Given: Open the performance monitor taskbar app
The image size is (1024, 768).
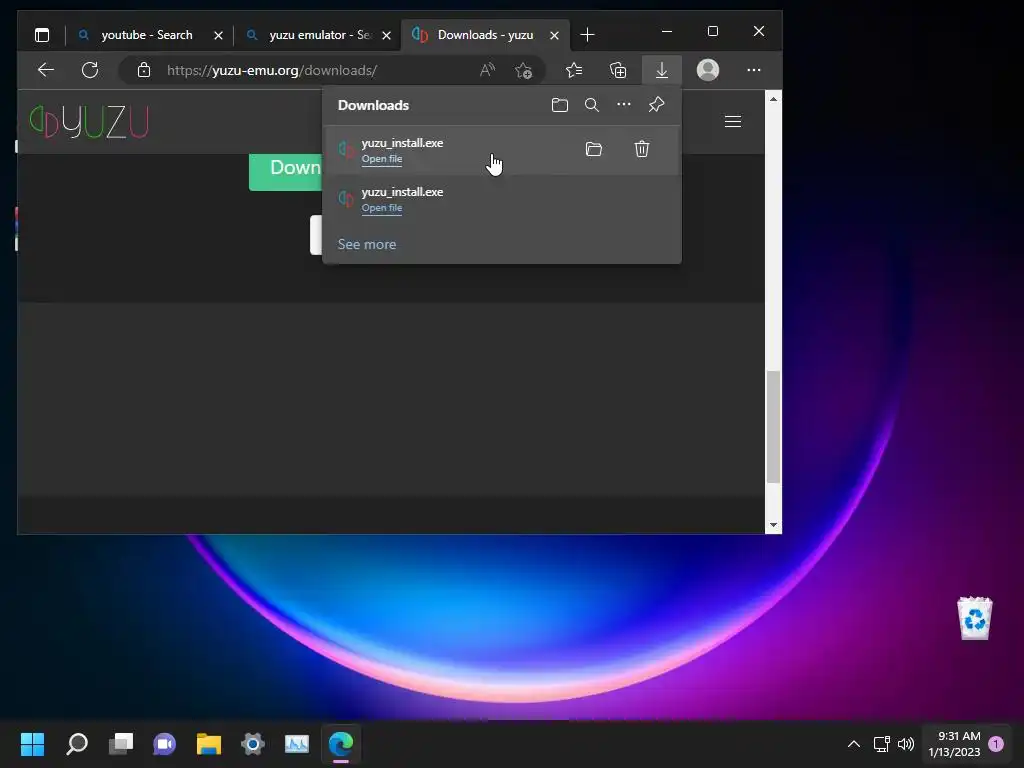Looking at the screenshot, I should (297, 744).
